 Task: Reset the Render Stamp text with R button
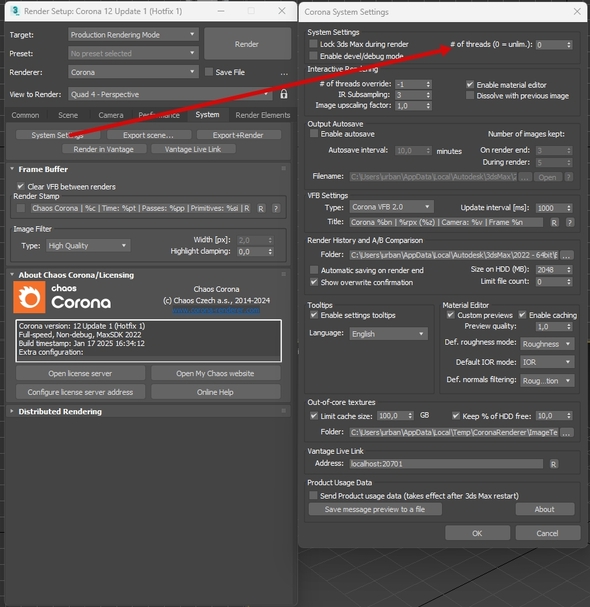pyautogui.click(x=261, y=209)
